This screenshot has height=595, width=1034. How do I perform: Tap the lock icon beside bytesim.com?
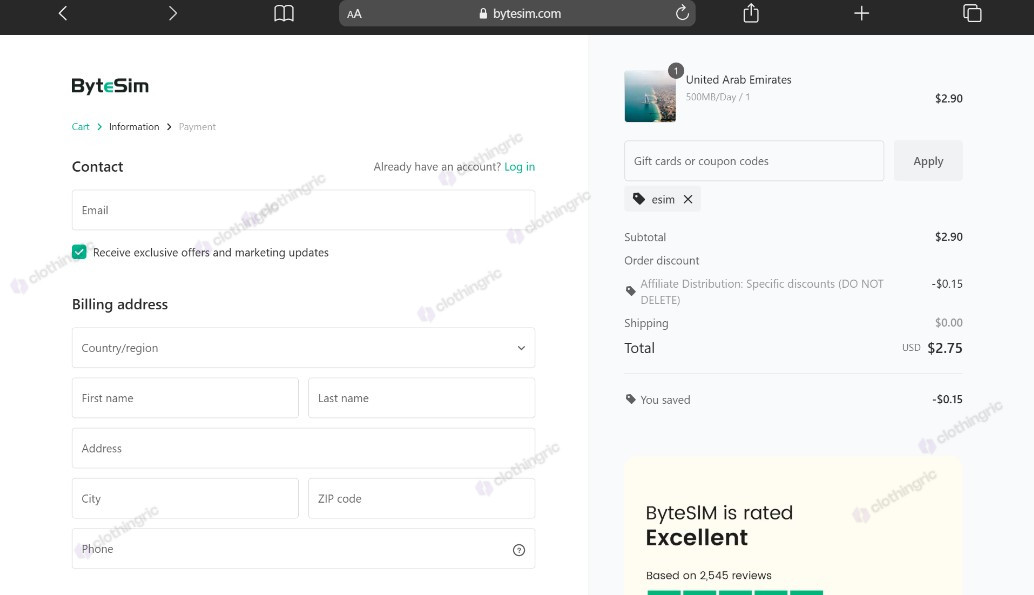pos(483,13)
